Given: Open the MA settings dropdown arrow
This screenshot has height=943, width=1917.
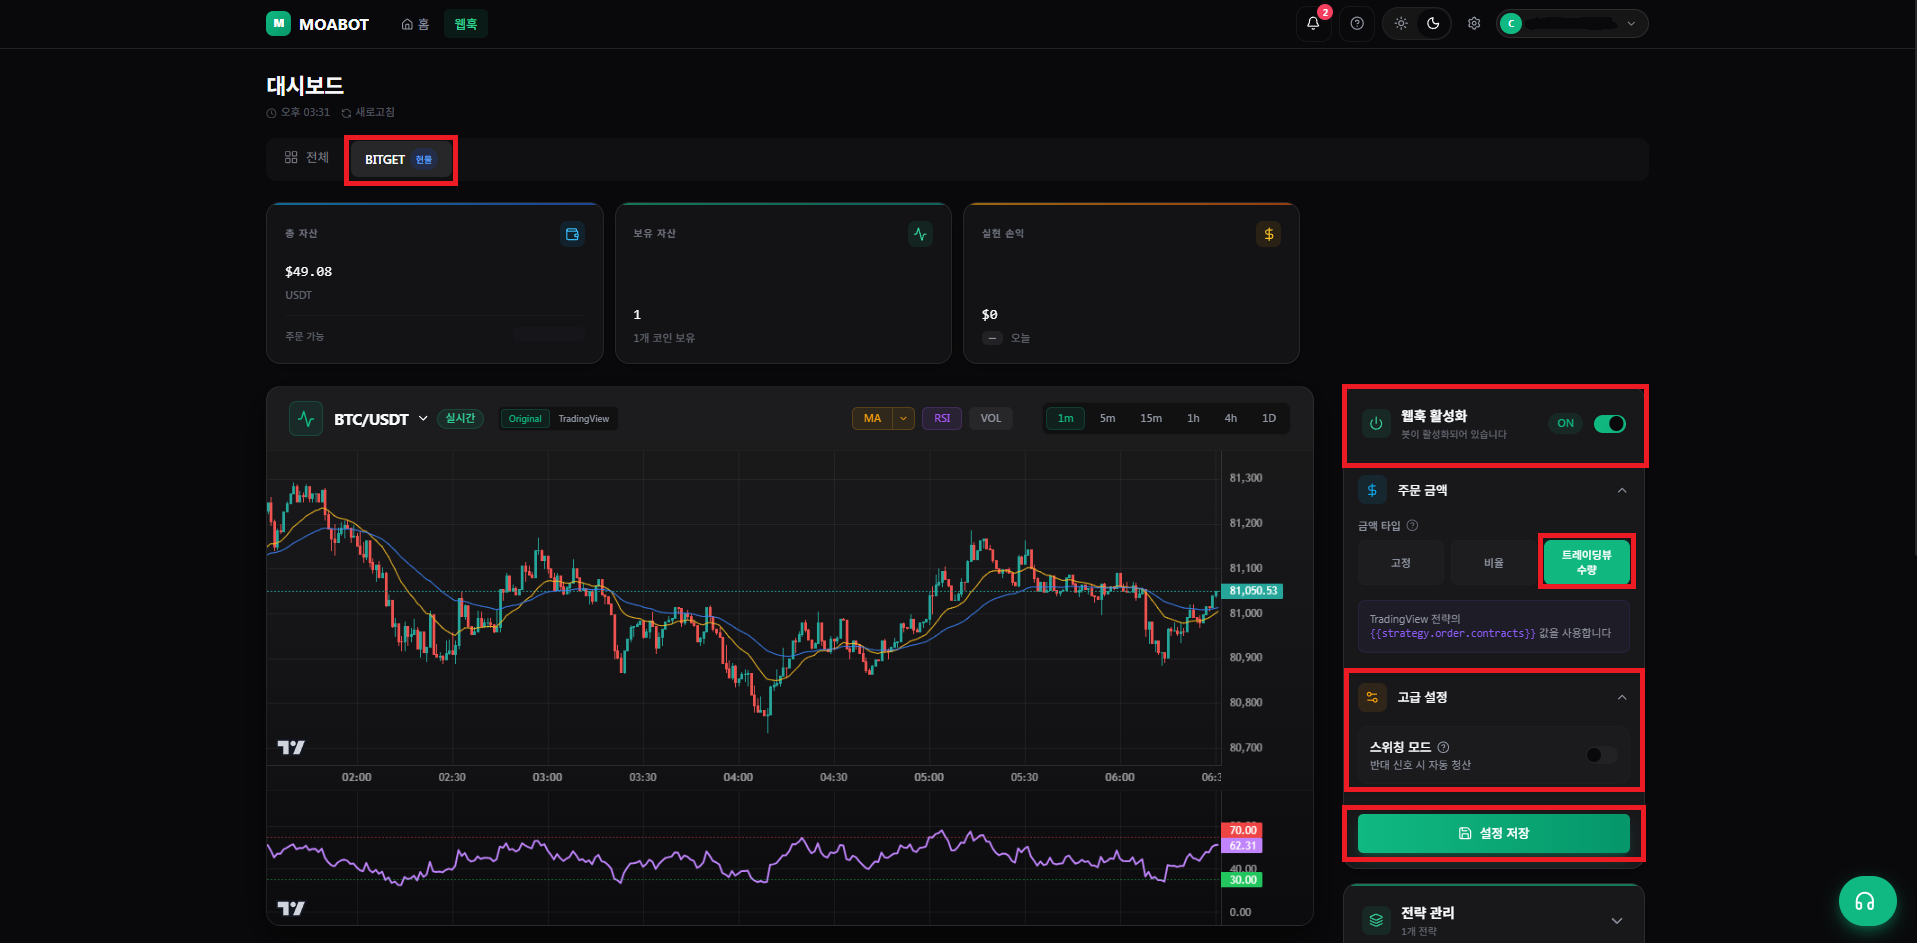Looking at the screenshot, I should click(x=904, y=418).
